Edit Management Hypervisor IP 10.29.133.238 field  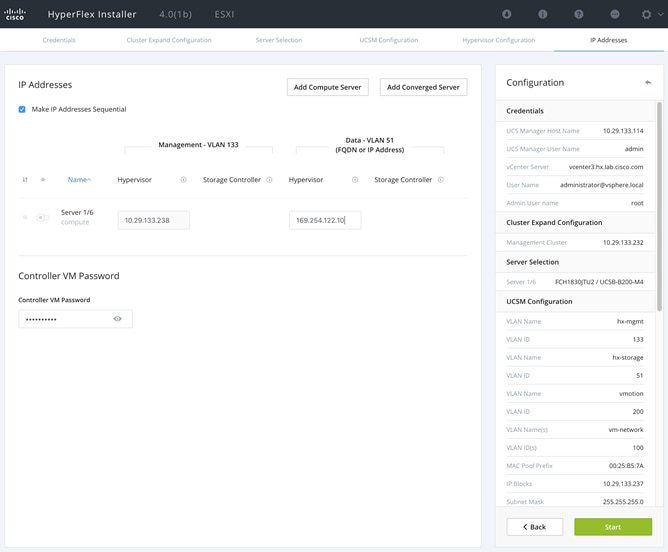pyautogui.click(x=154, y=220)
